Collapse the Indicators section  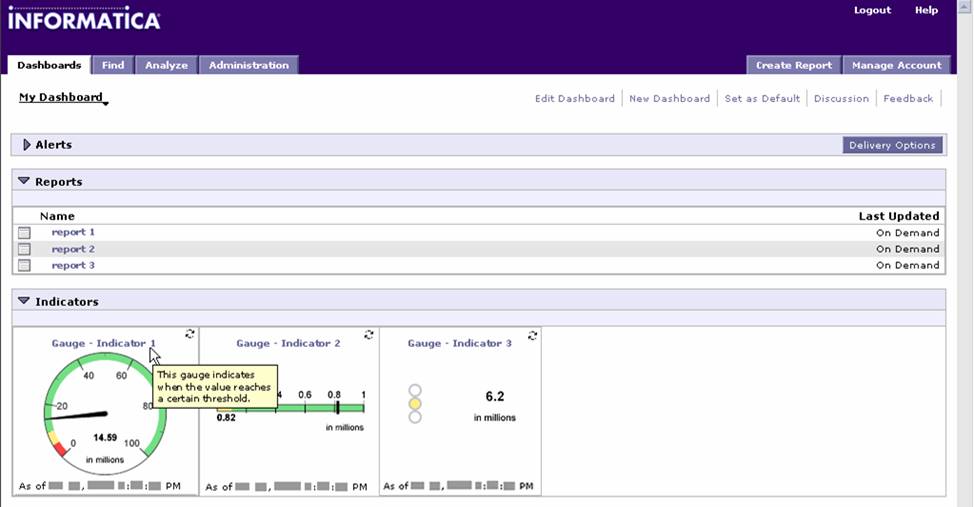pos(24,301)
